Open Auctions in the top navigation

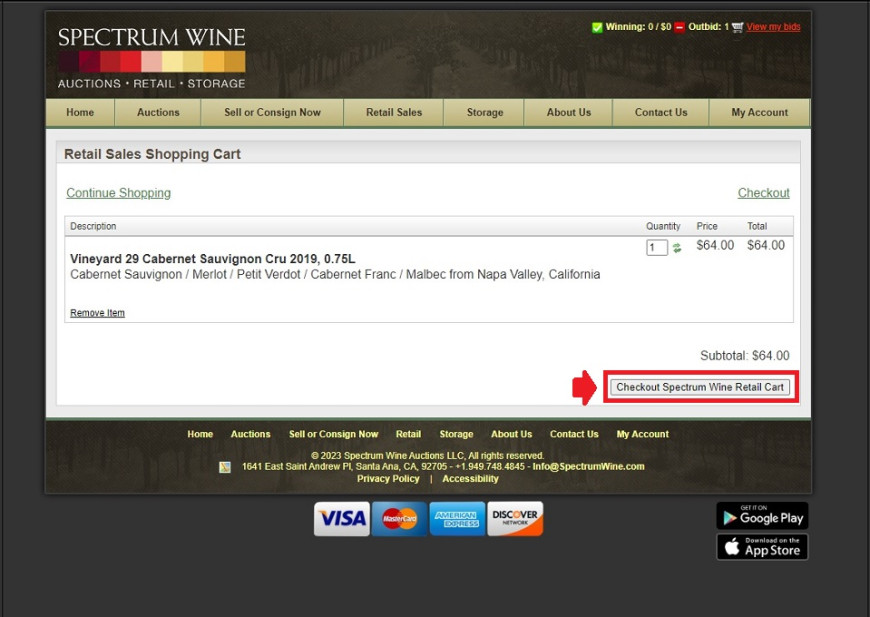pyautogui.click(x=158, y=112)
